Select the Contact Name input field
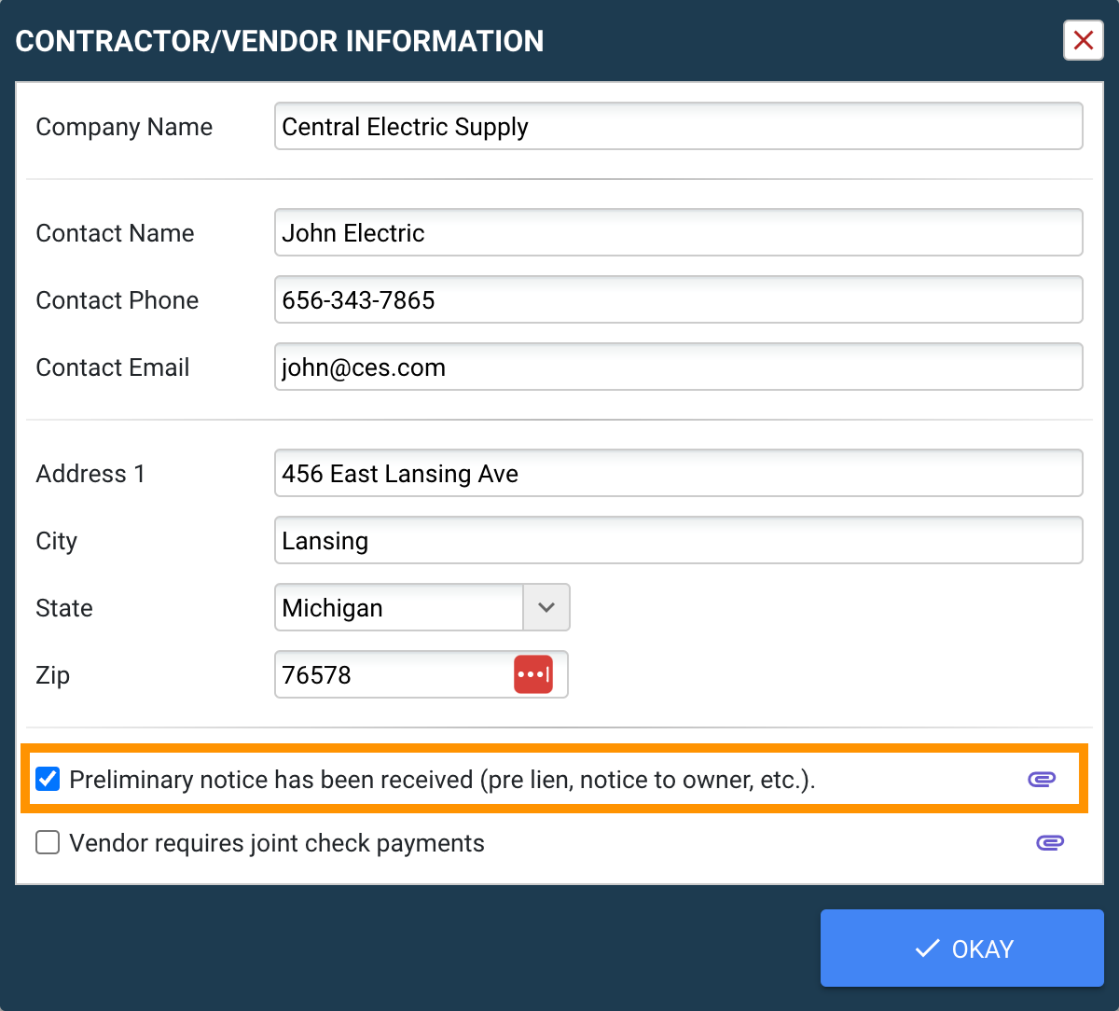Screen dimensions: 1119x1011 (679, 233)
